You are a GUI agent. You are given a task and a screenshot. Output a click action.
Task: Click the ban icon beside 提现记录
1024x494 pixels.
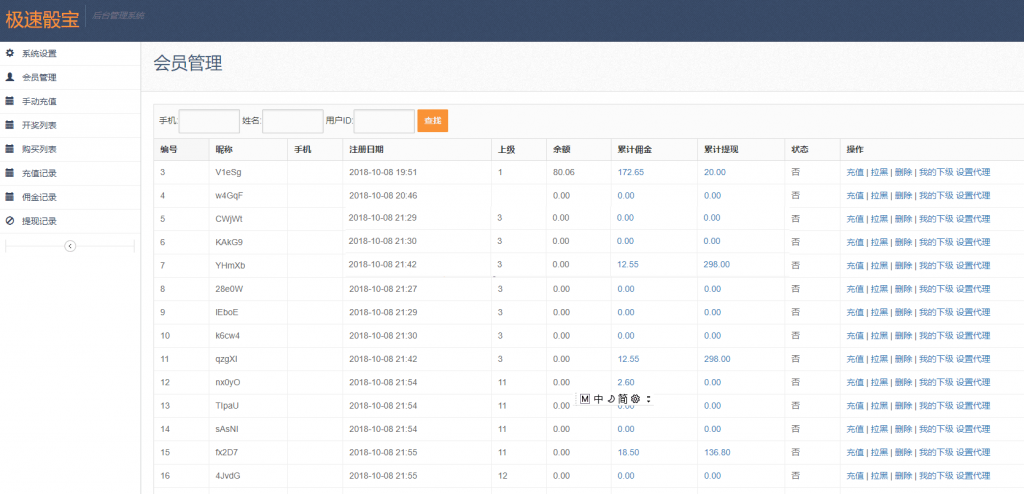click(10, 221)
